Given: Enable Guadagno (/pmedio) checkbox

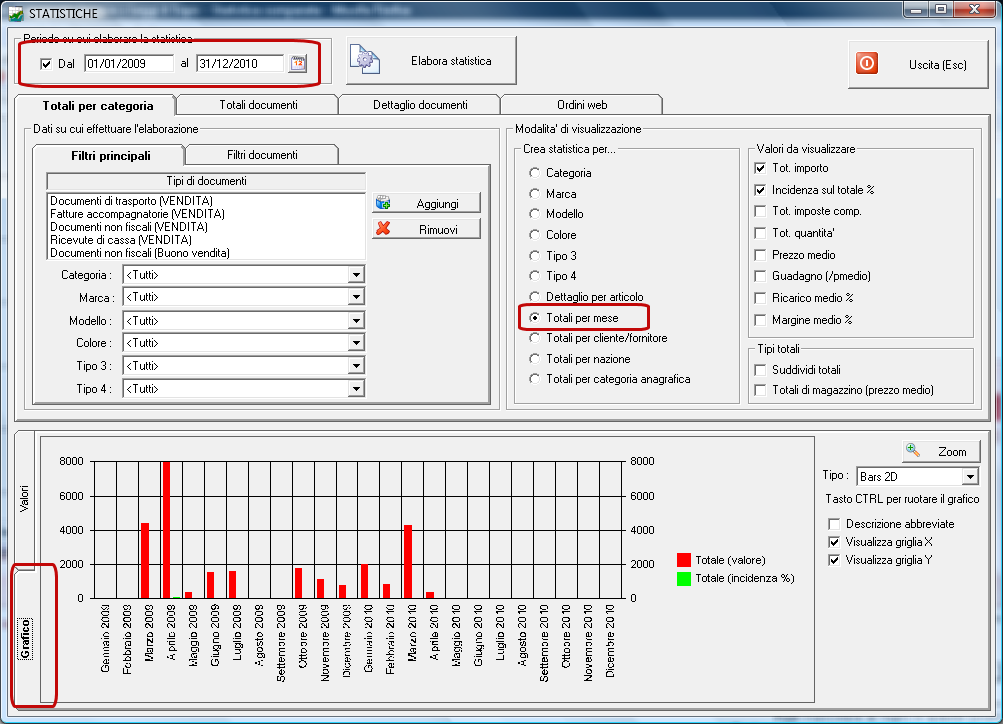Looking at the screenshot, I should [x=760, y=276].
